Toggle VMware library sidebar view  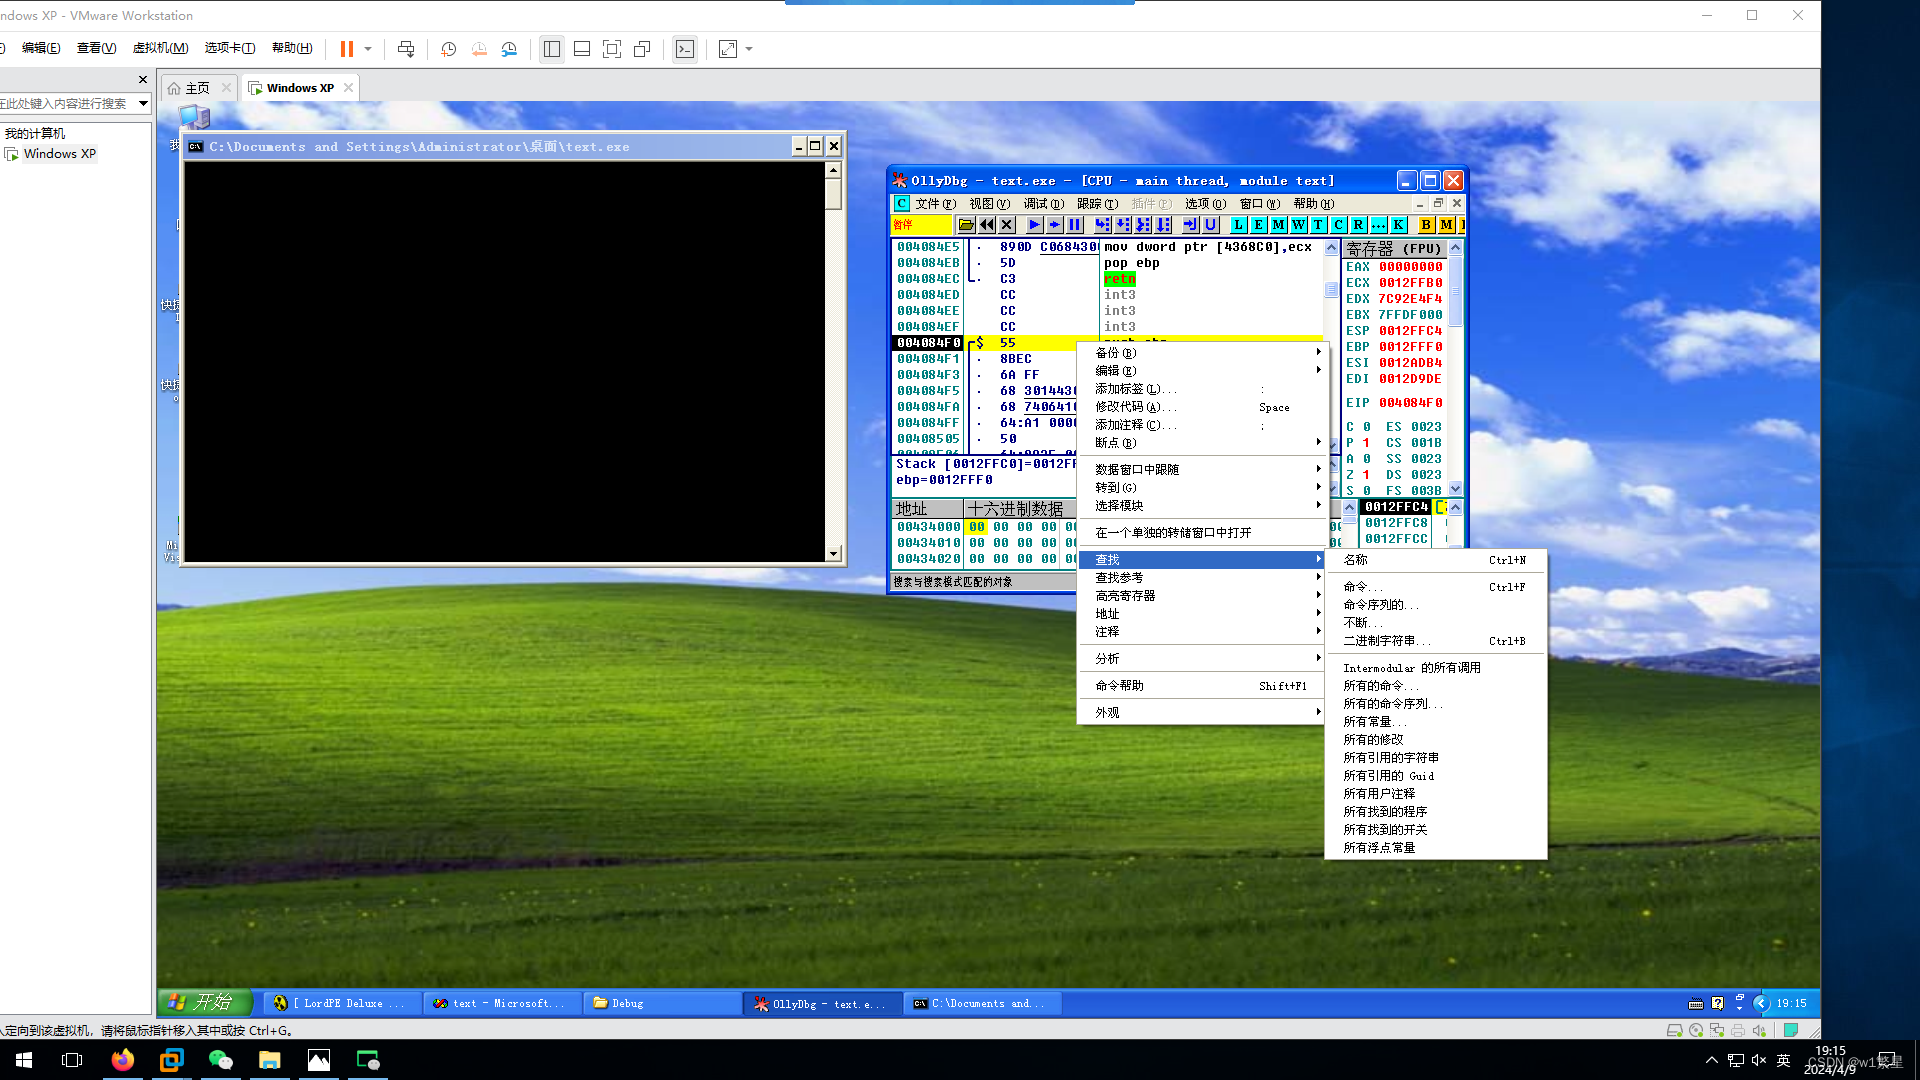point(551,49)
